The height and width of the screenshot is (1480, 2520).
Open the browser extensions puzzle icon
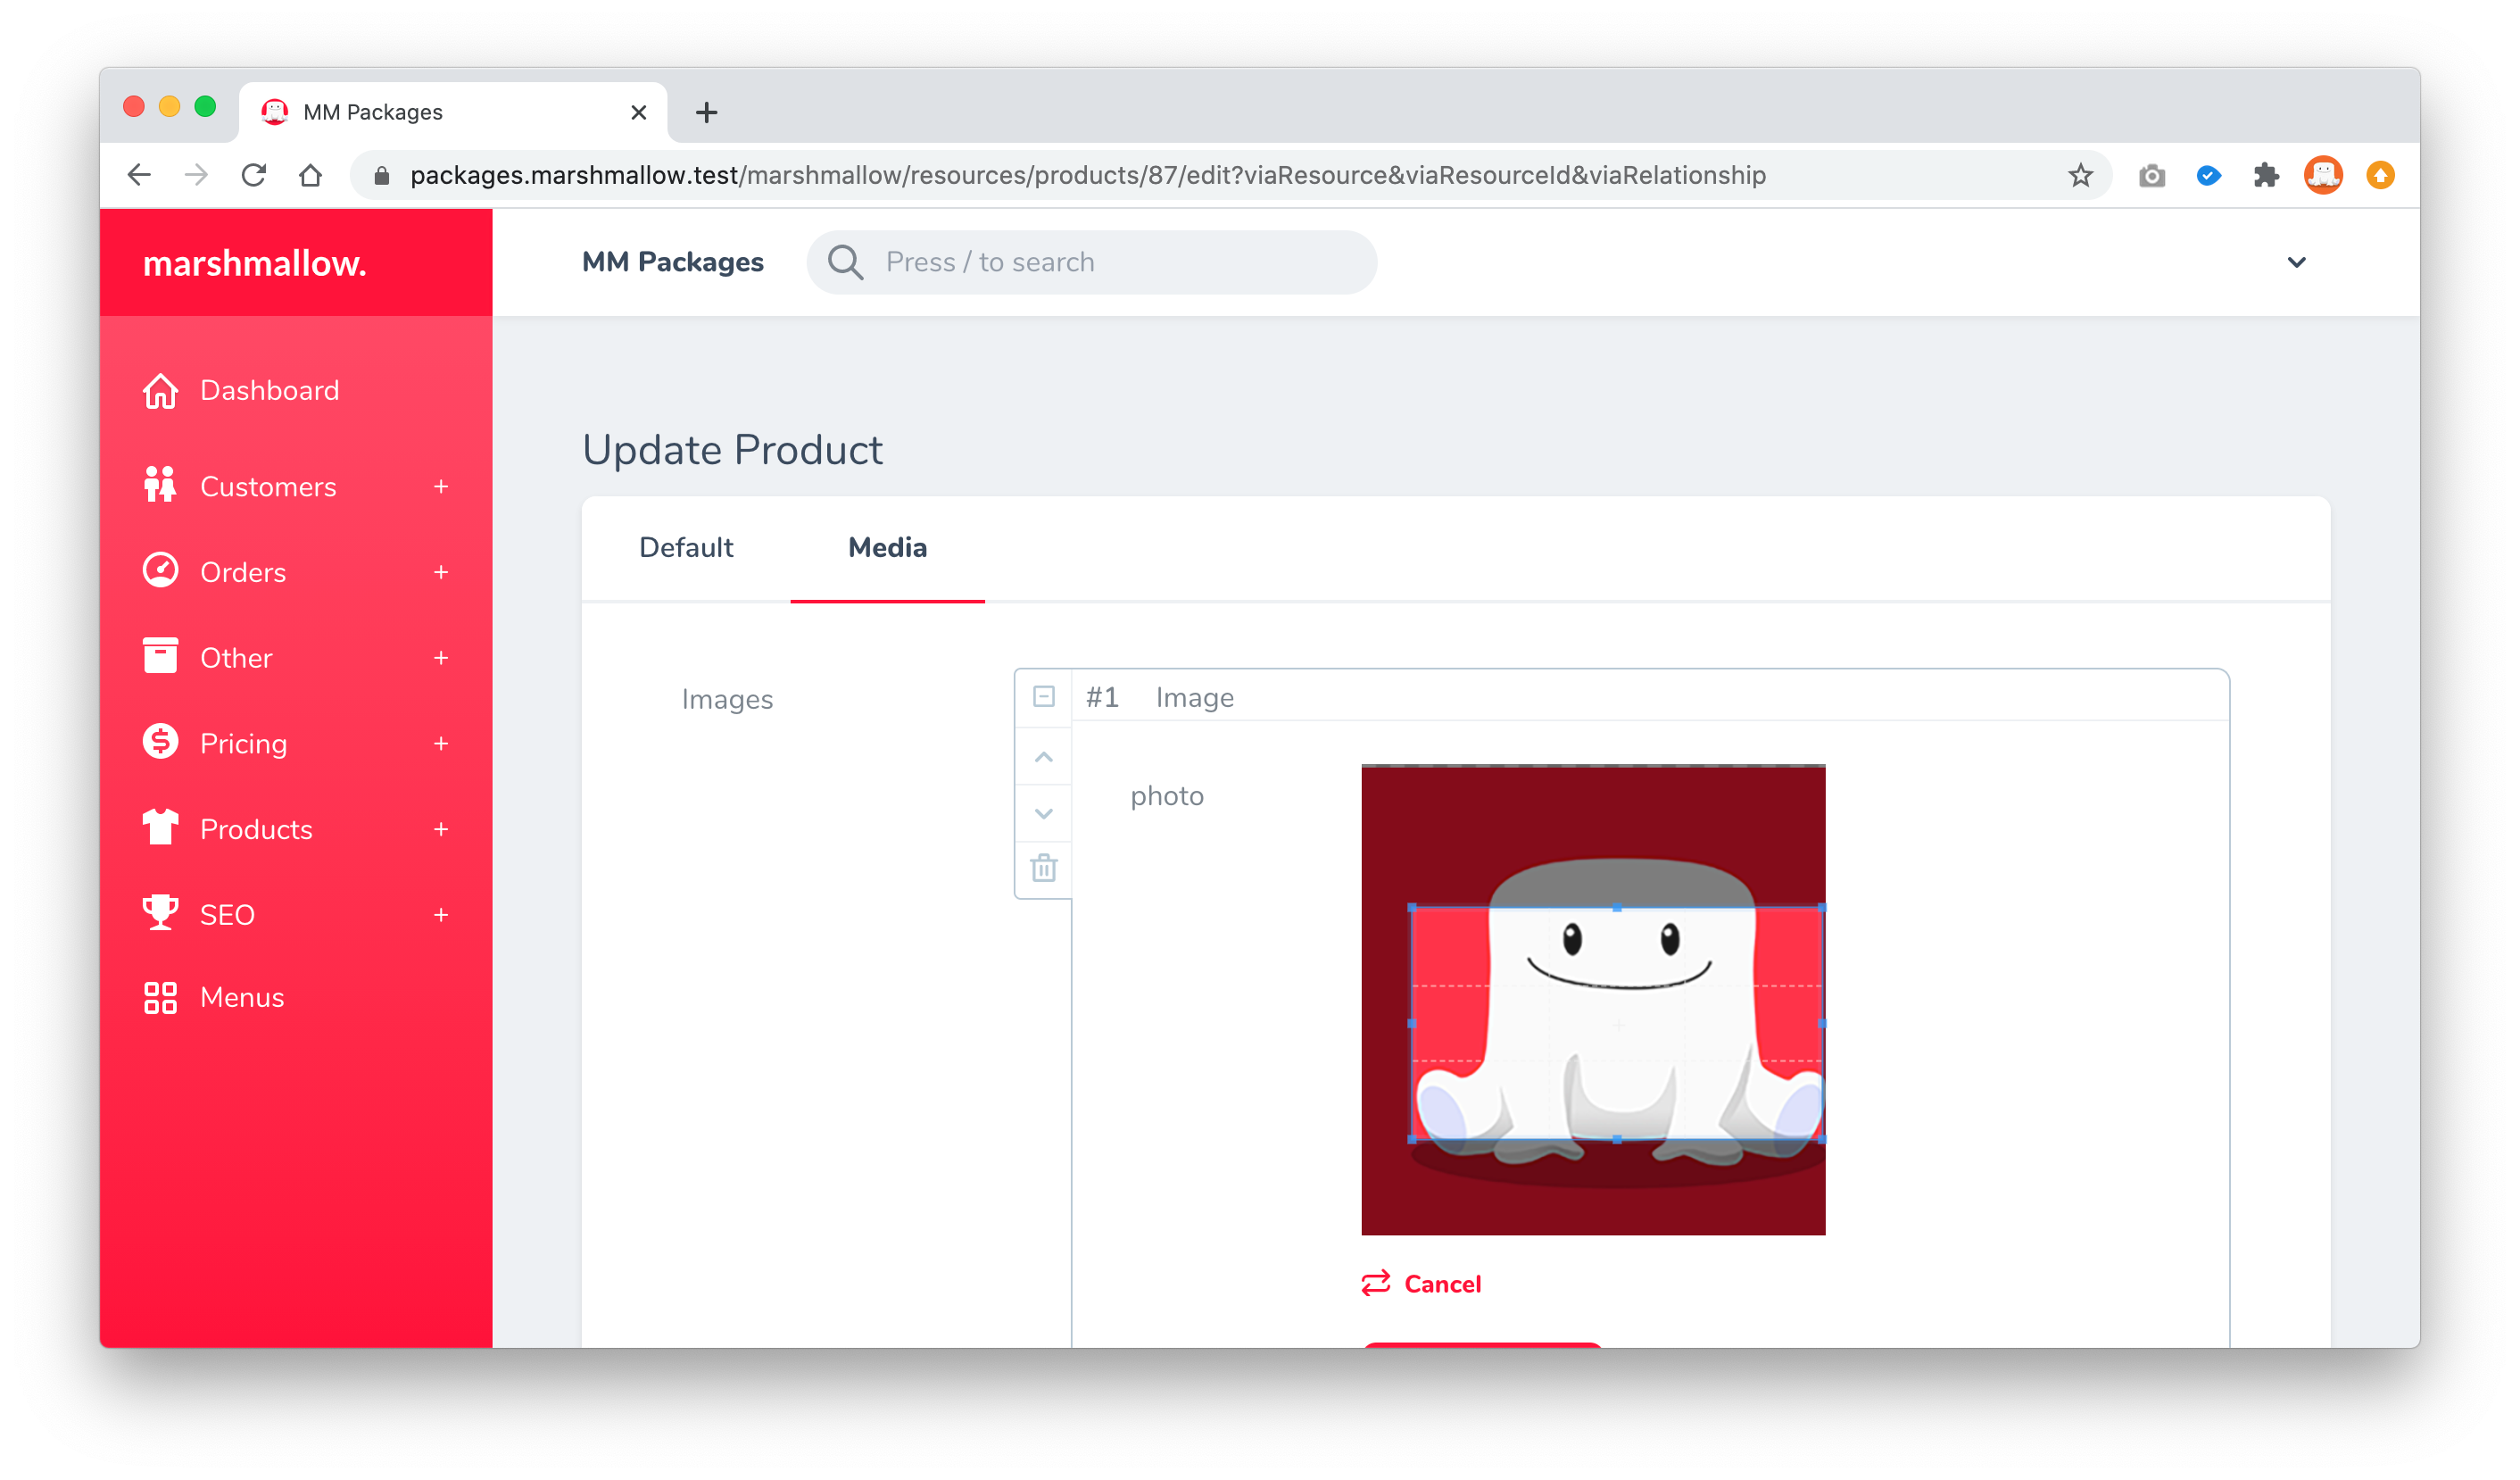coord(2265,176)
